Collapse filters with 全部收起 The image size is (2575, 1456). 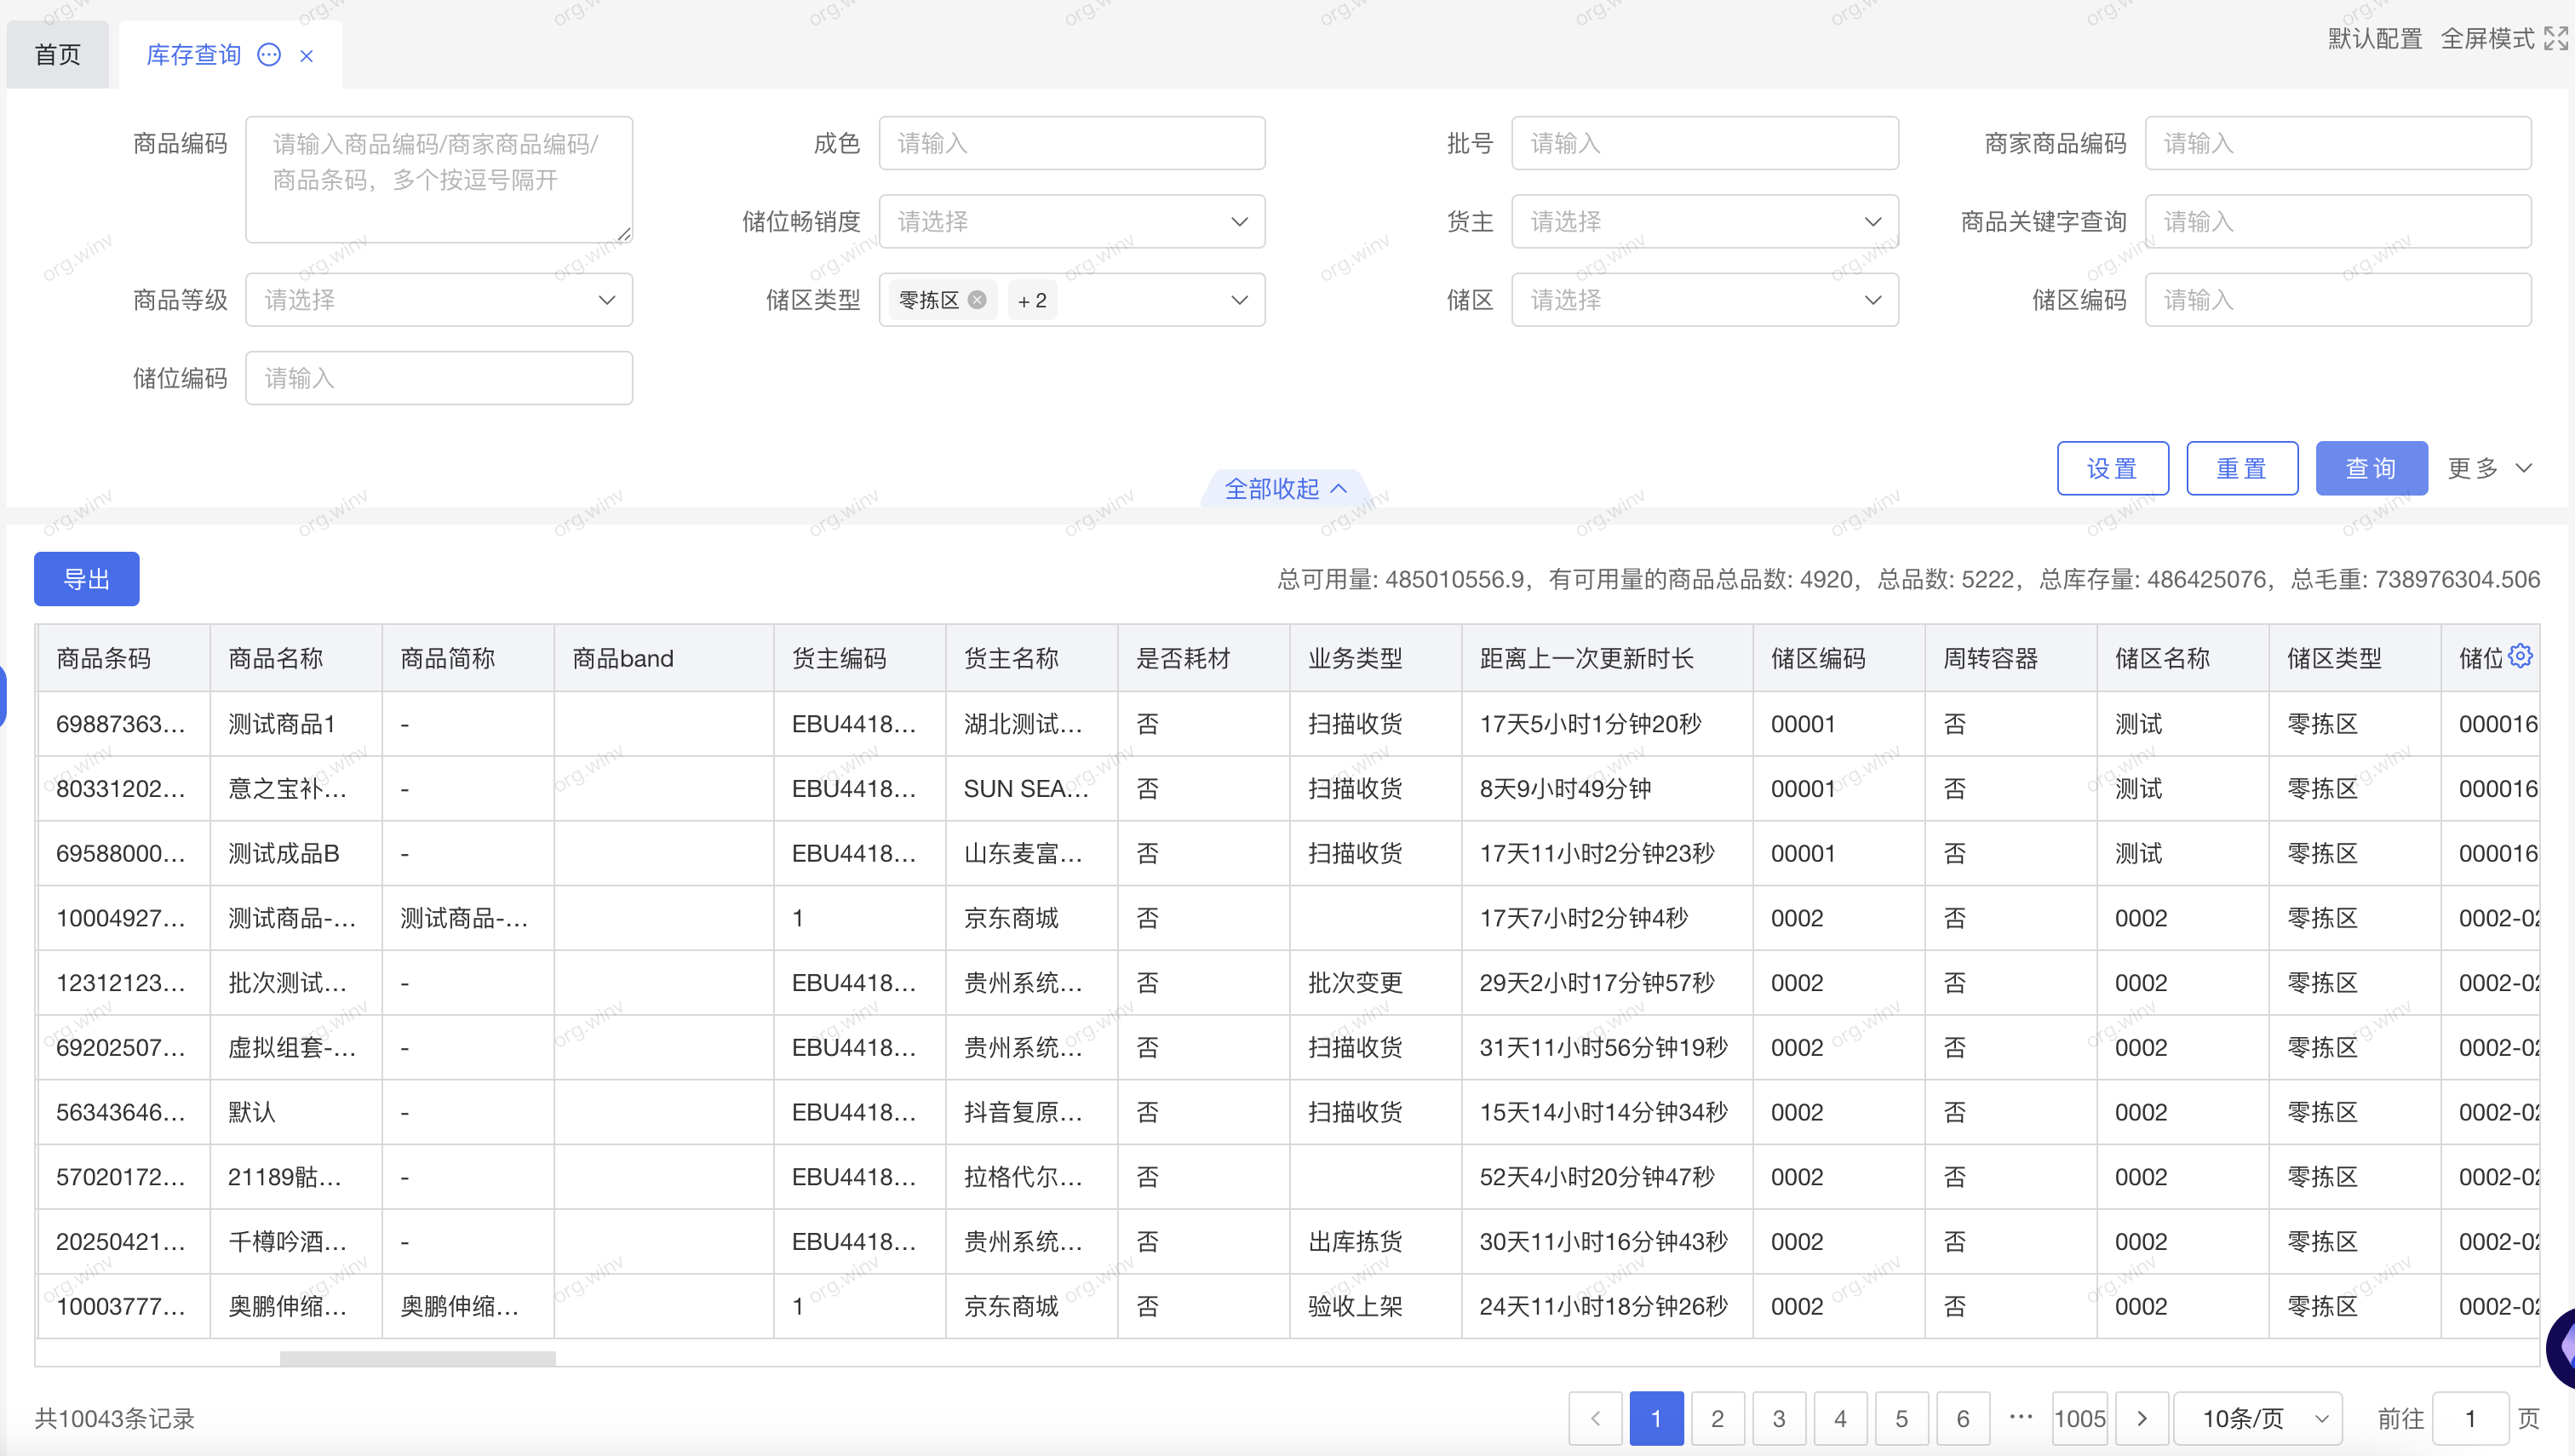pyautogui.click(x=1285, y=488)
